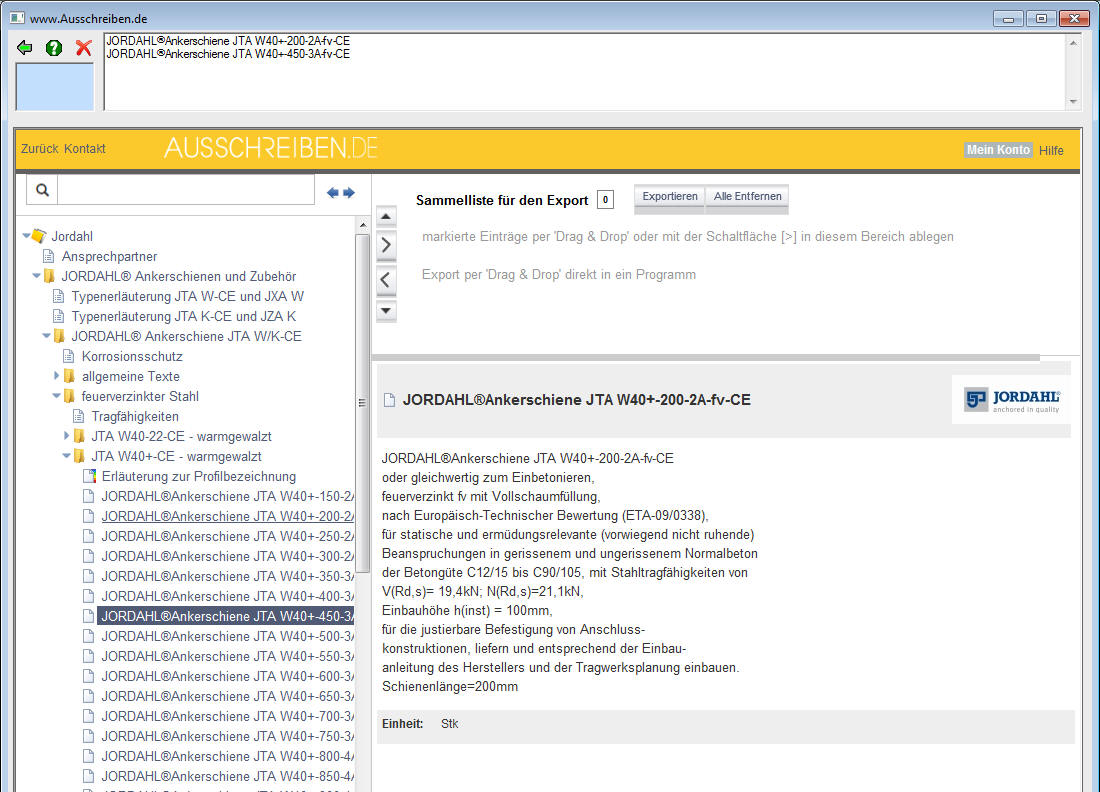Select tree item JTA W40+-500-3A

(227, 636)
